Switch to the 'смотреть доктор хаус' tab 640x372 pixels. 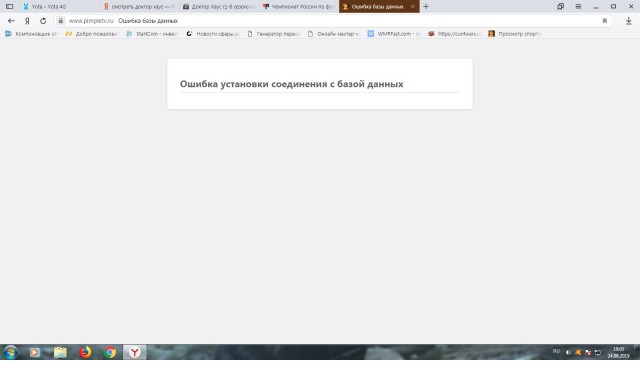click(139, 7)
